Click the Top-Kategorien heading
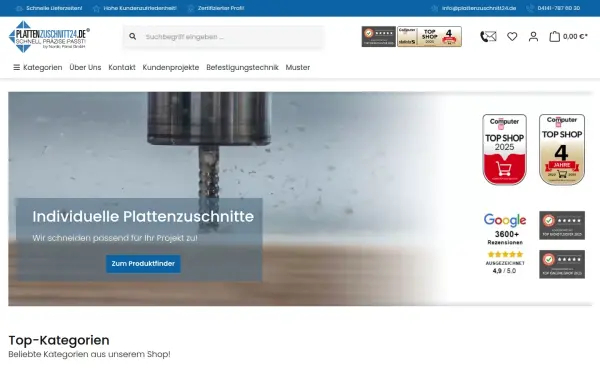The height and width of the screenshot is (375, 600). (x=59, y=340)
